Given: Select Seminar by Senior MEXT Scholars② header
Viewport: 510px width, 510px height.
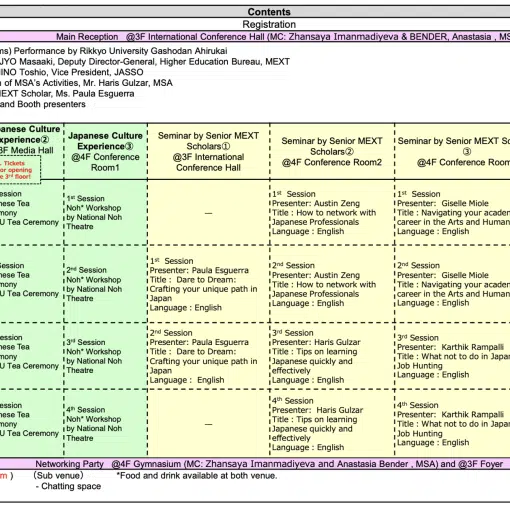Looking at the screenshot, I should [332, 151].
